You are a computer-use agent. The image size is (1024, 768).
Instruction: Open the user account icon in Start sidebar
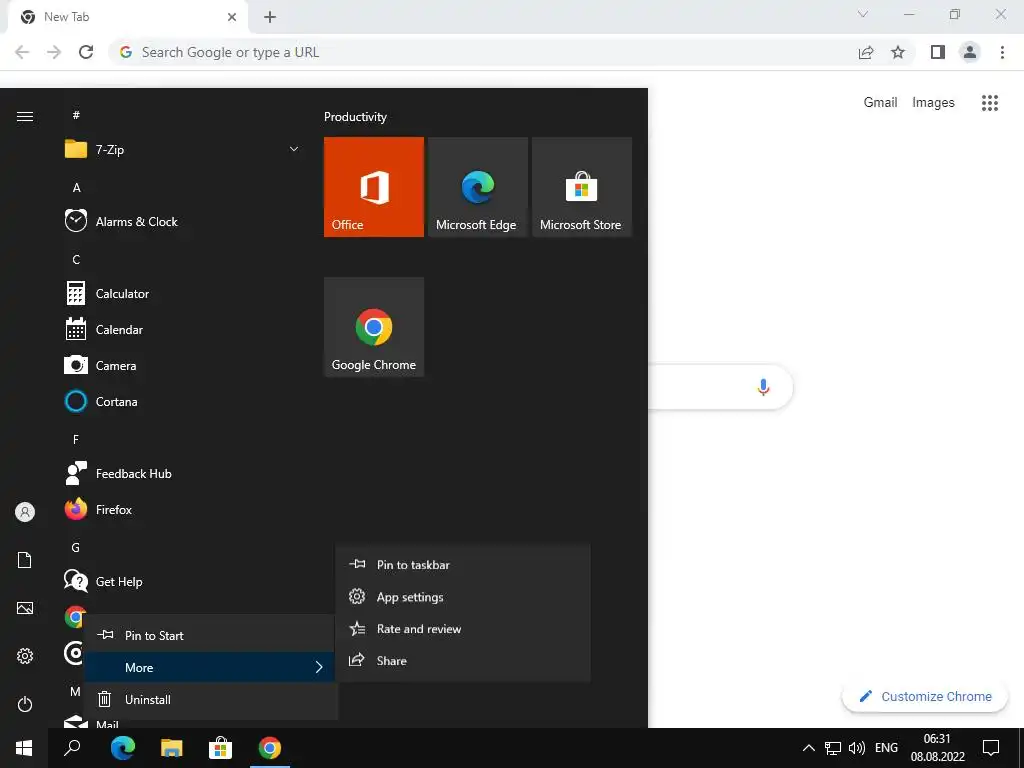click(25, 512)
